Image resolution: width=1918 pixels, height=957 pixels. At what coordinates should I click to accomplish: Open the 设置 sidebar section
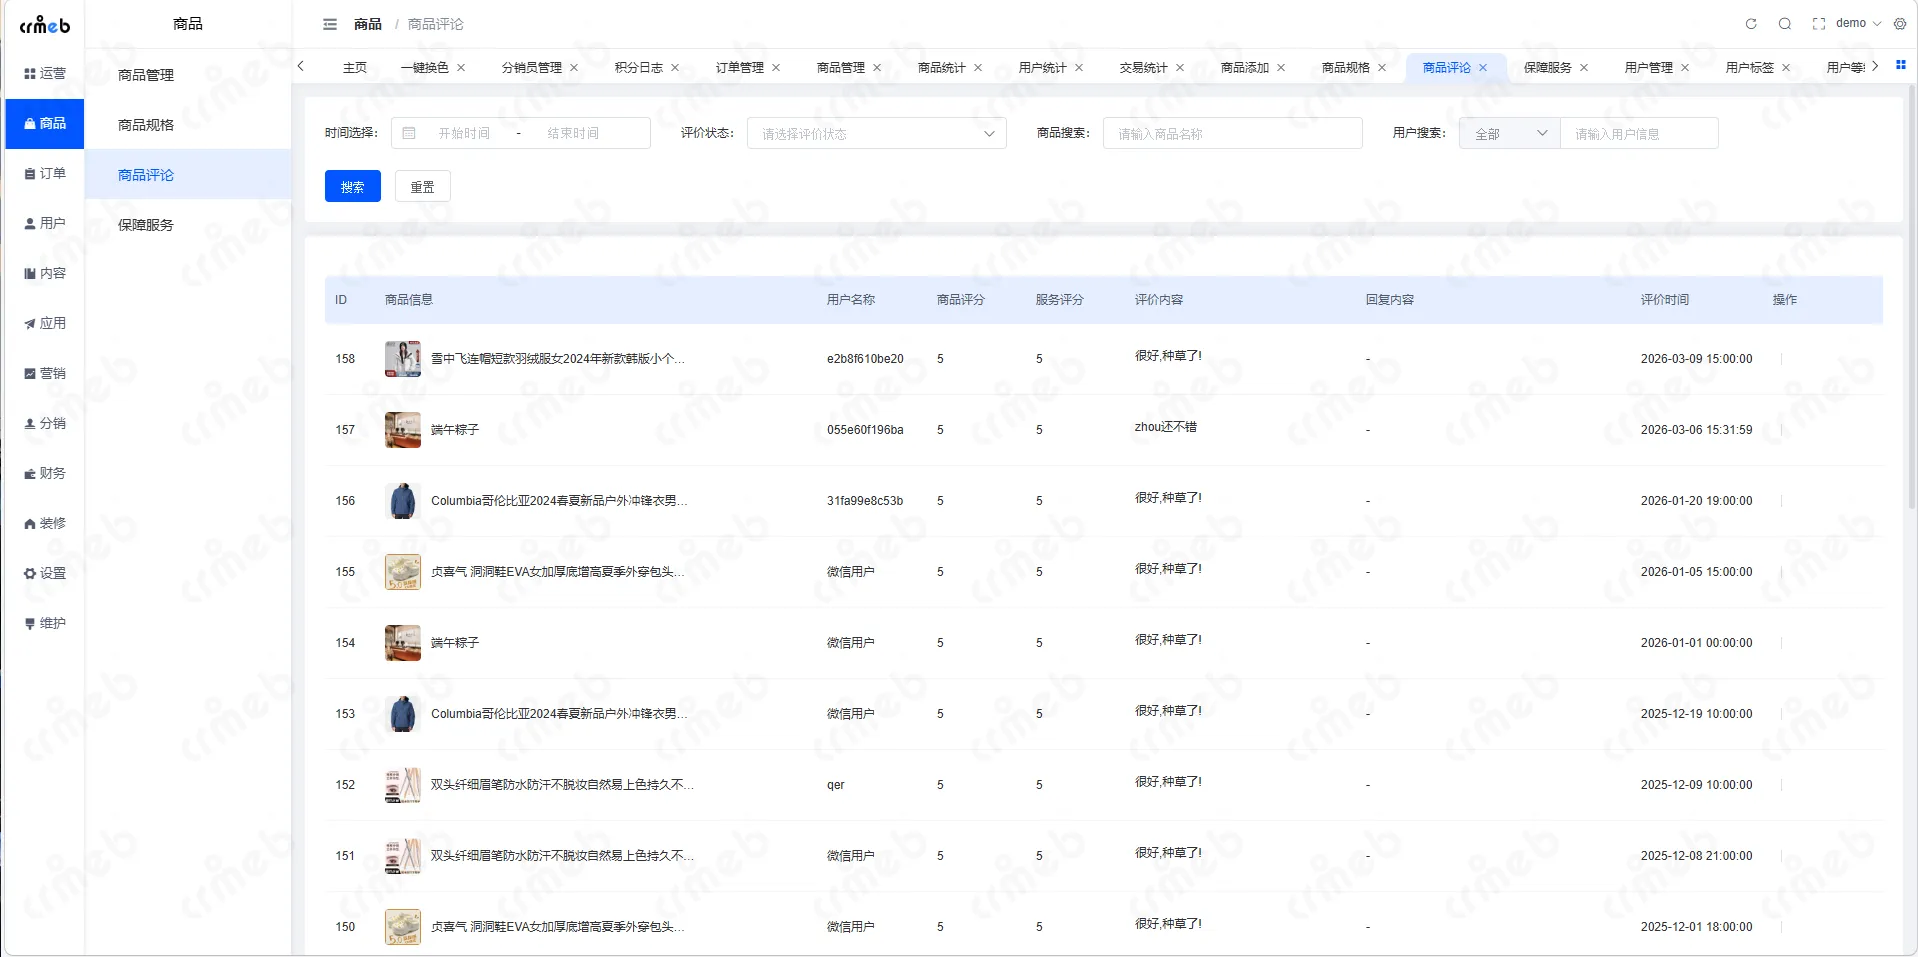point(45,573)
